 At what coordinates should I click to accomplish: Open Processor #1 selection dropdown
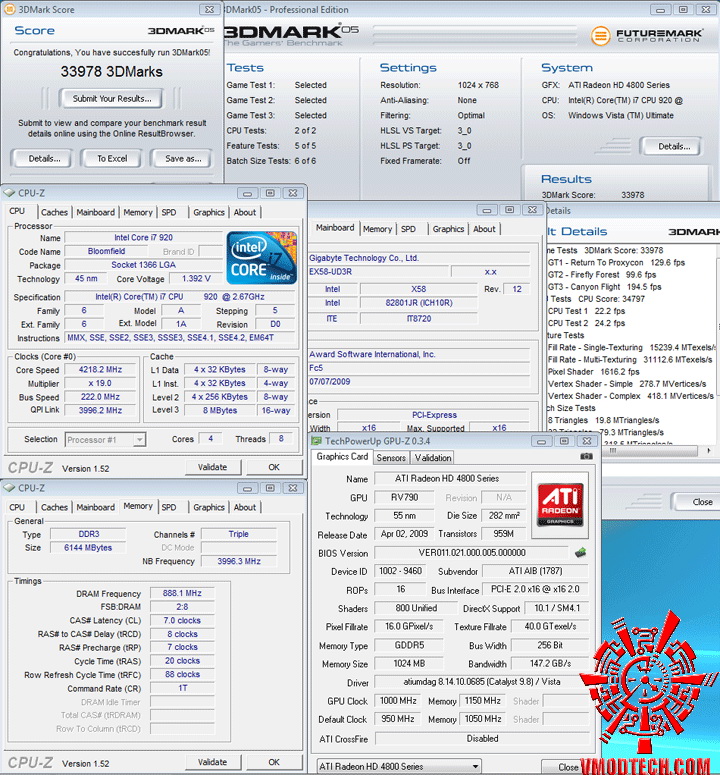pyautogui.click(x=140, y=439)
